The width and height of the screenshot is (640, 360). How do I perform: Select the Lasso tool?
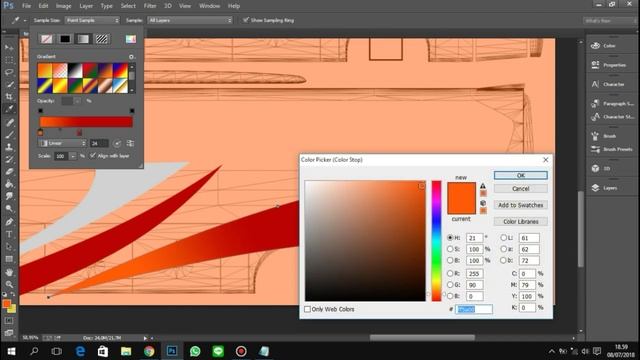tap(9, 72)
